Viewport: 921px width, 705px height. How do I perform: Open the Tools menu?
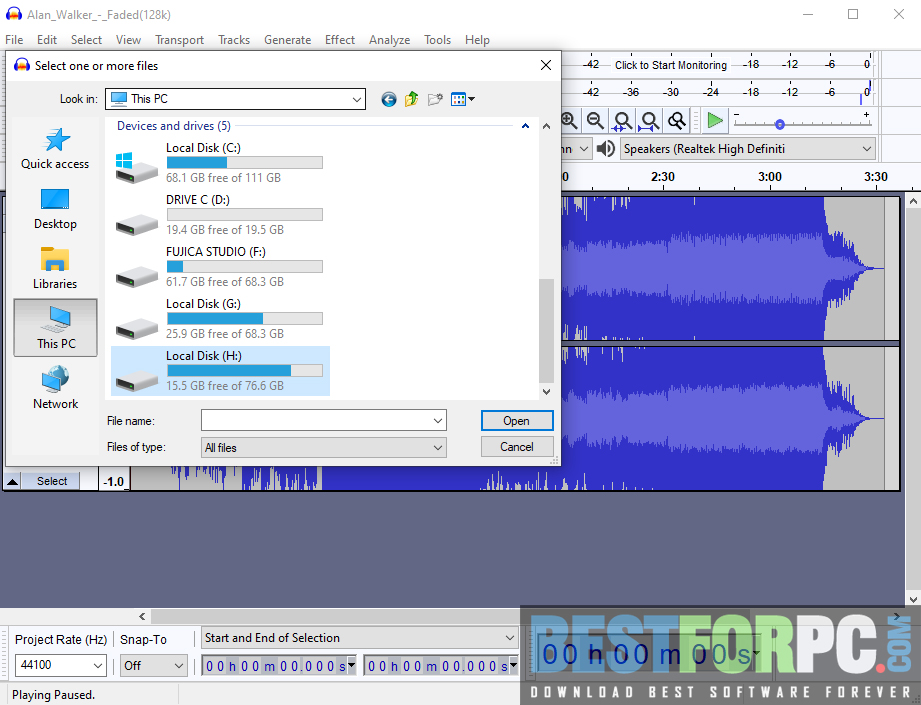pyautogui.click(x=438, y=40)
